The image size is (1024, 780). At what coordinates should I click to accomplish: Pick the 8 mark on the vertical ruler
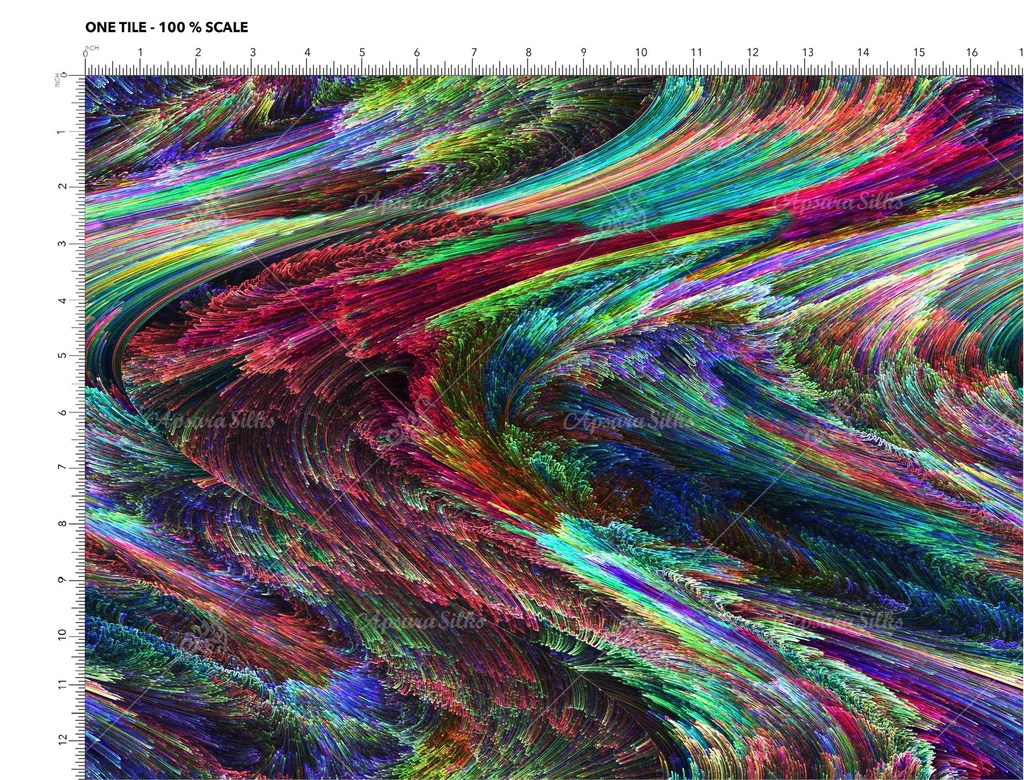point(62,522)
